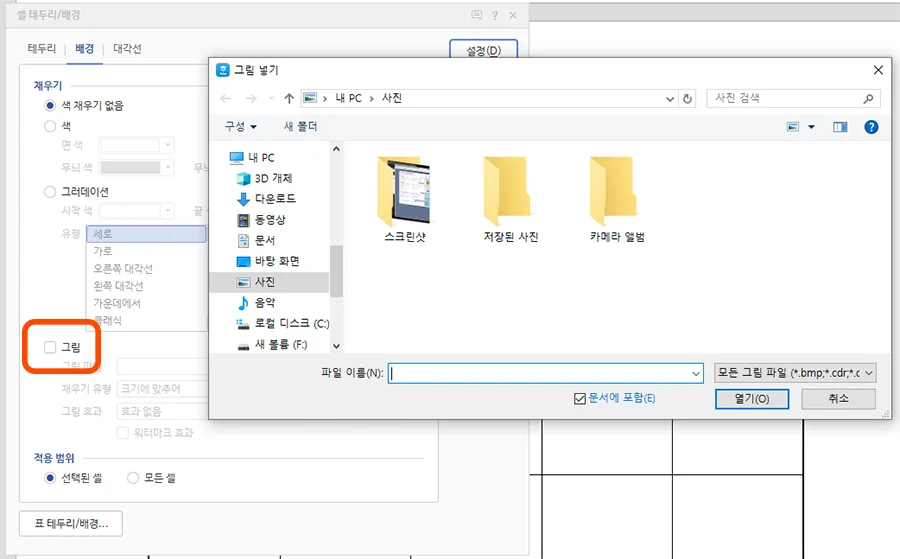Open the 저장된 사진 folder
Screen dimensions: 900x559
coord(511,199)
